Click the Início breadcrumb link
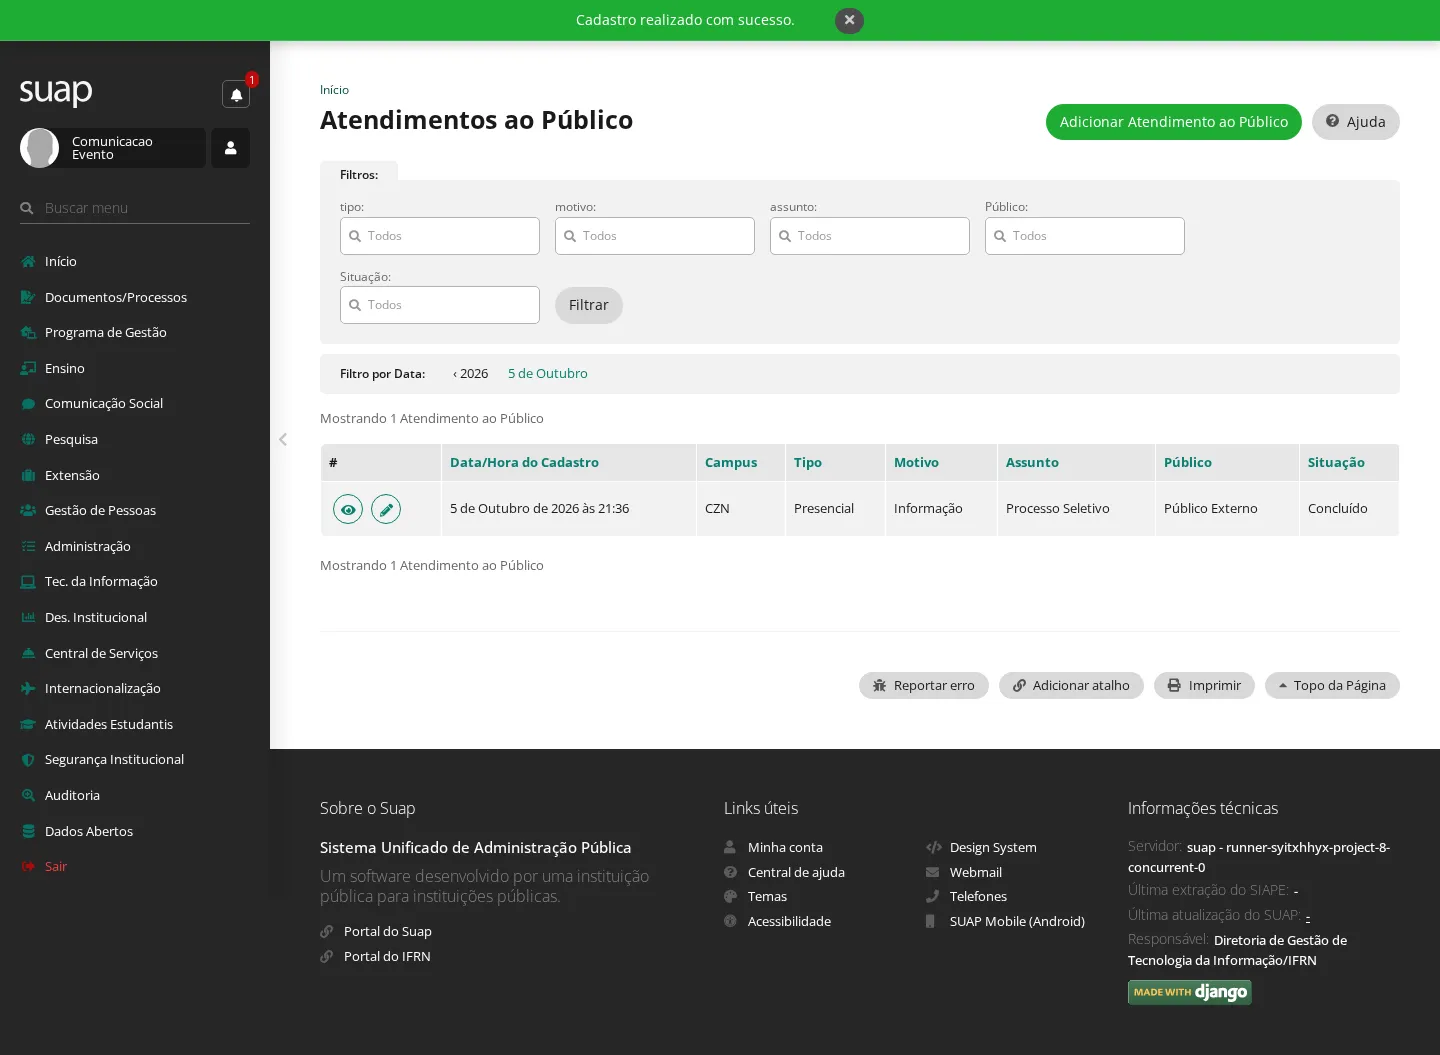Image resolution: width=1440 pixels, height=1055 pixels. (334, 90)
